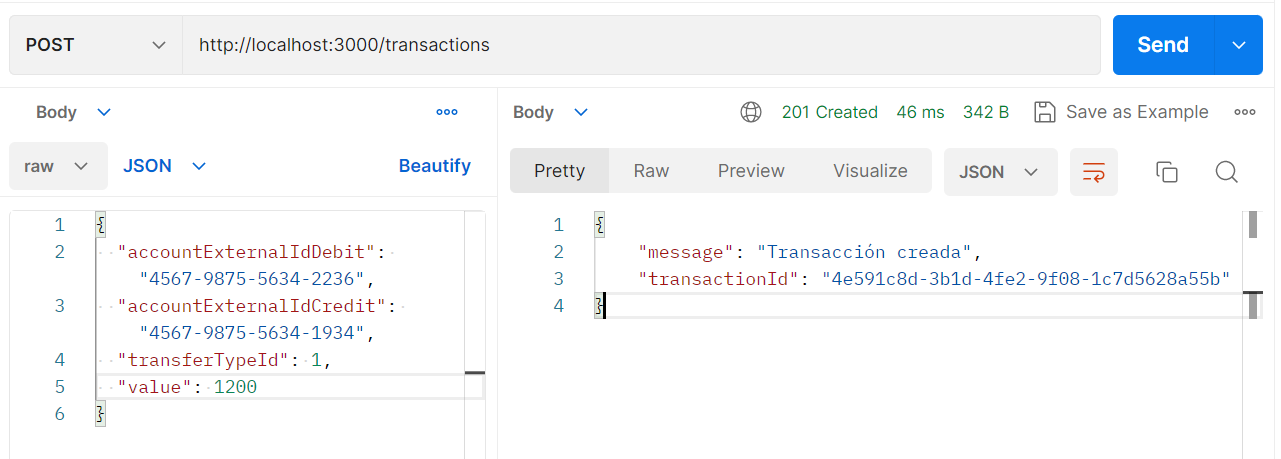Click the 46 ms response time

[920, 112]
